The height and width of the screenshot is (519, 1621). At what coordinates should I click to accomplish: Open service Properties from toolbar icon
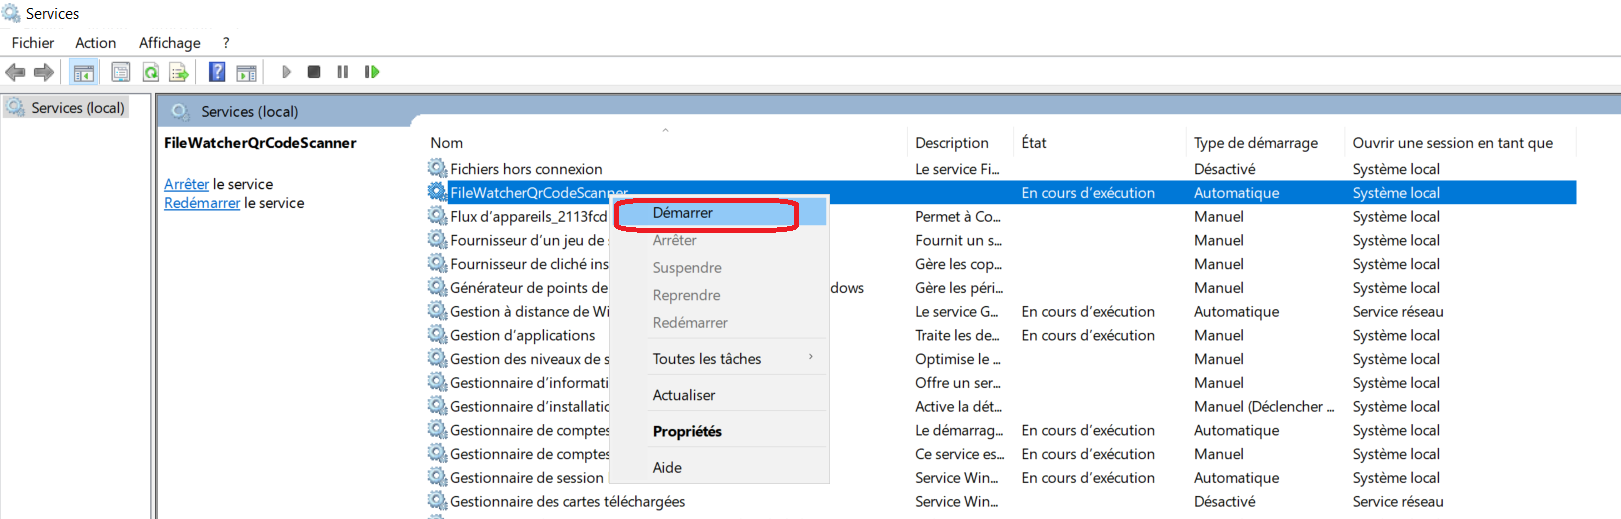121,72
